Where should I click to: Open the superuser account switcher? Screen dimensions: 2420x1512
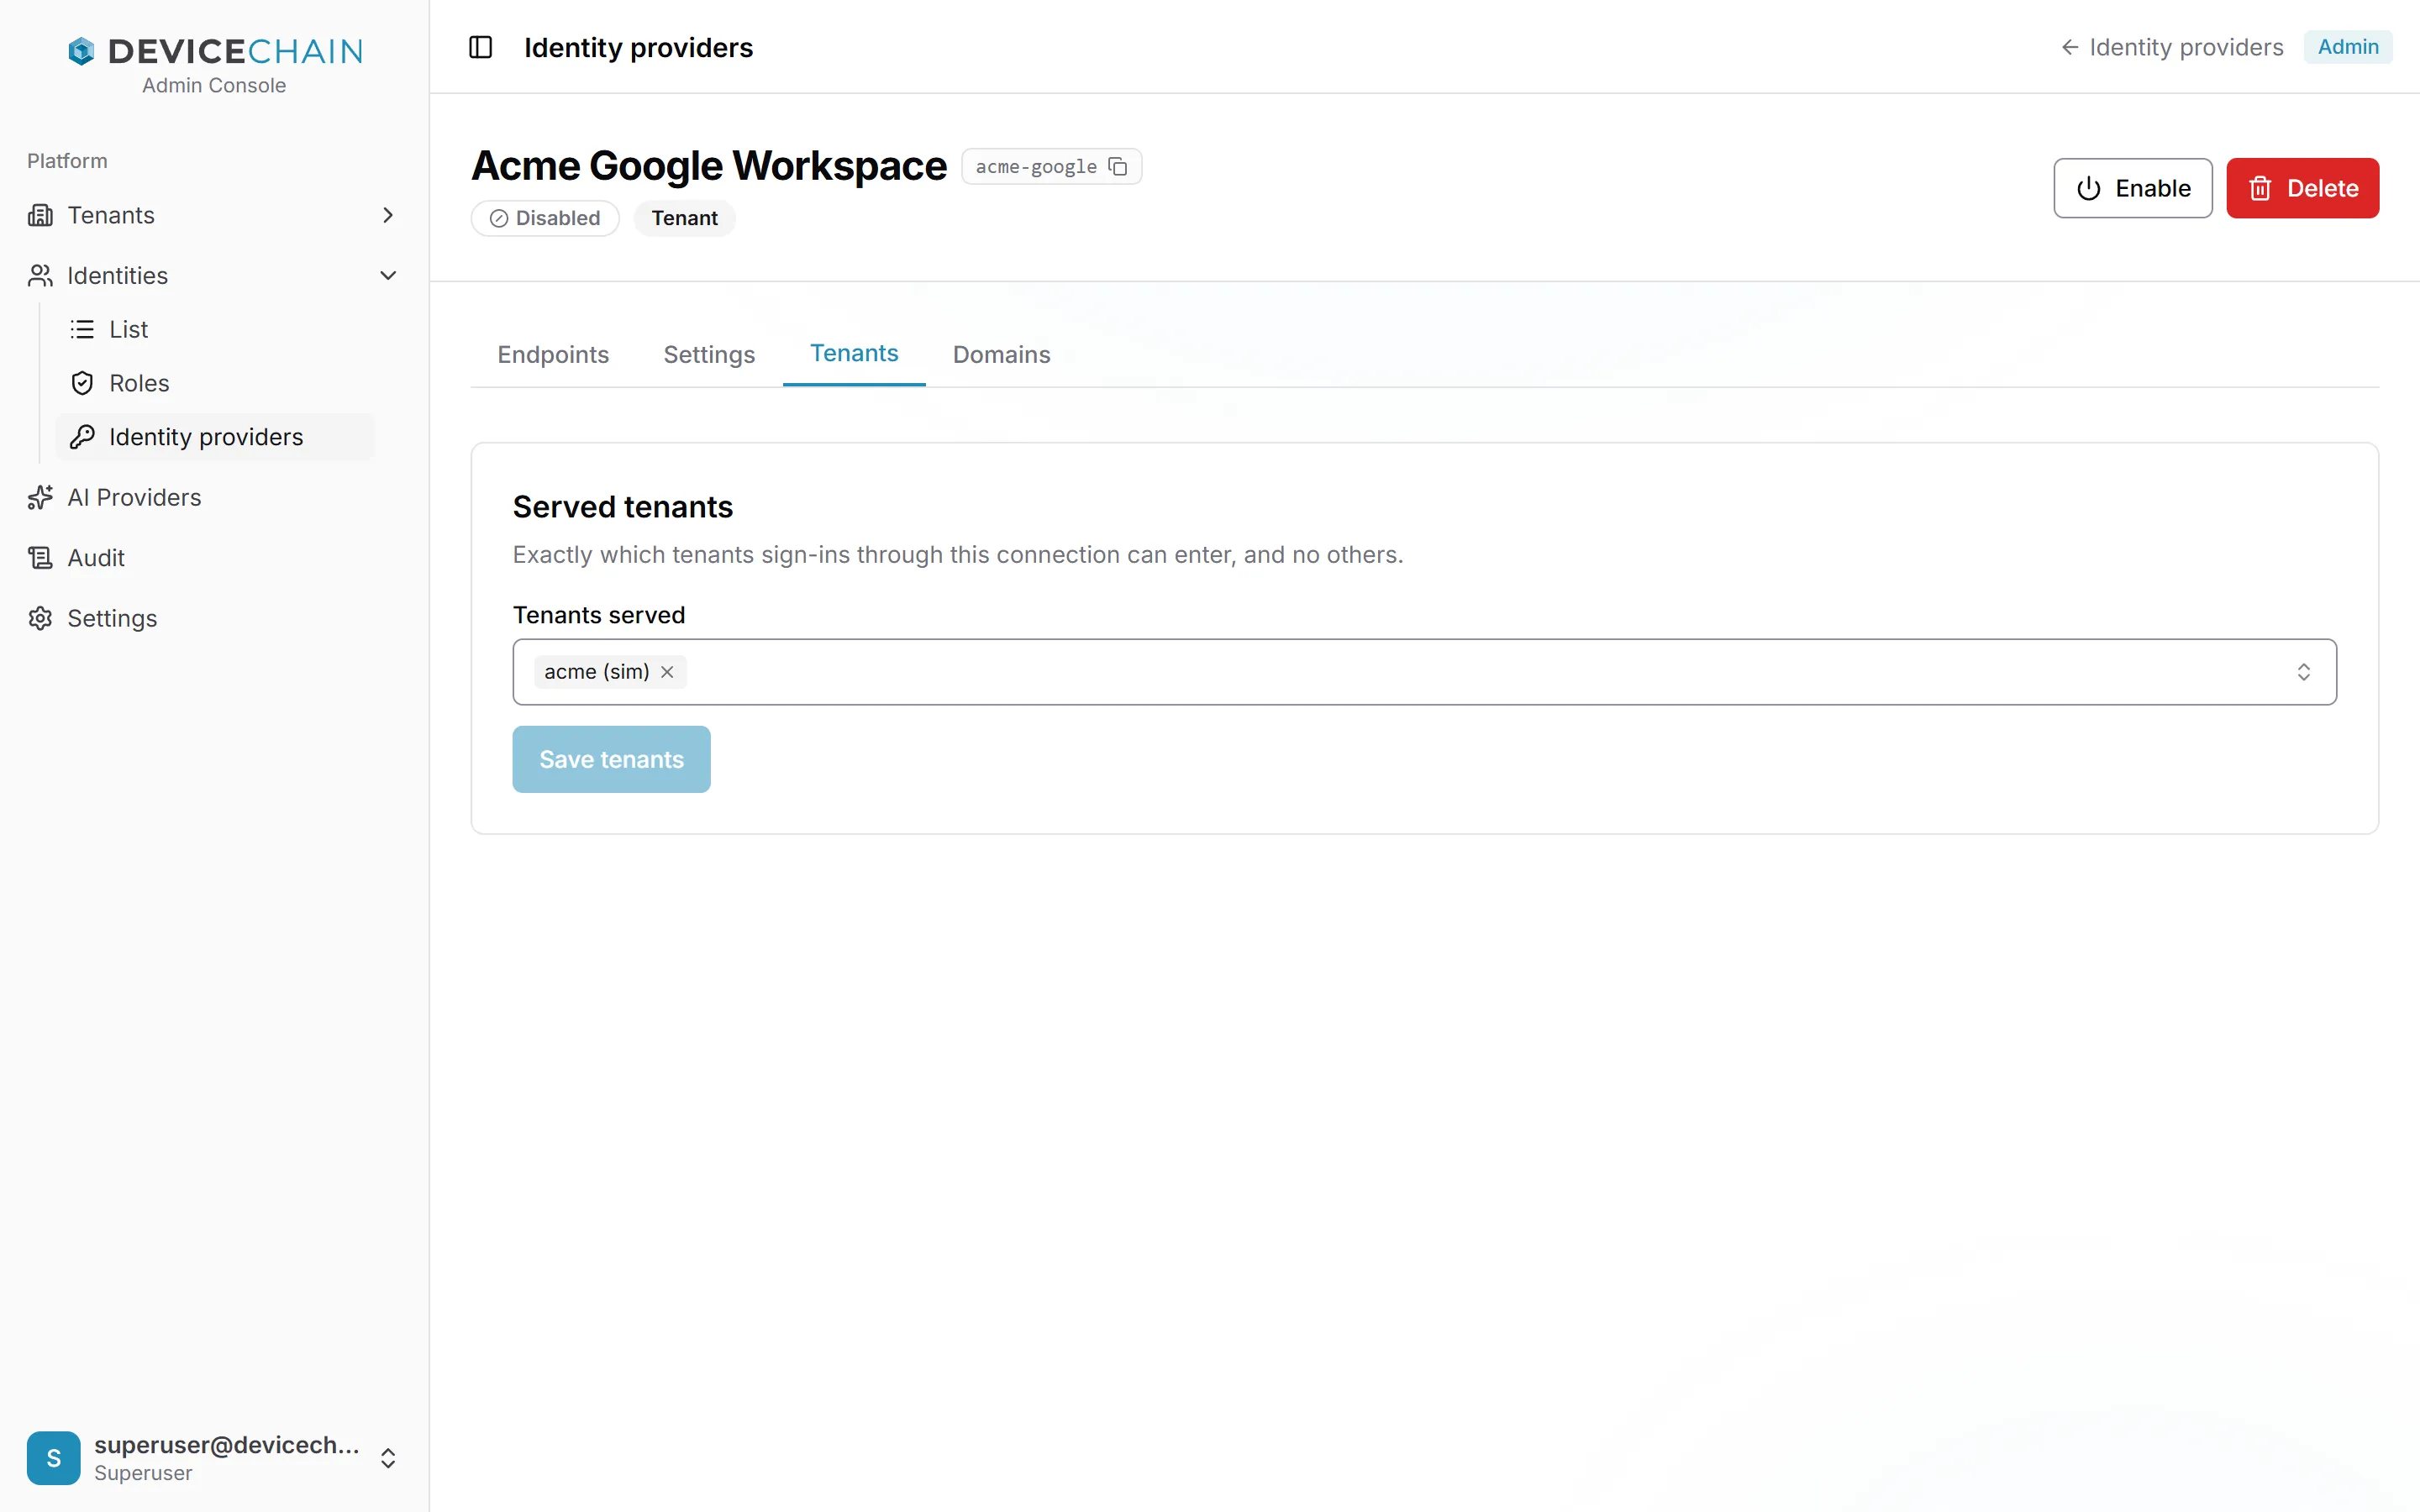(388, 1458)
